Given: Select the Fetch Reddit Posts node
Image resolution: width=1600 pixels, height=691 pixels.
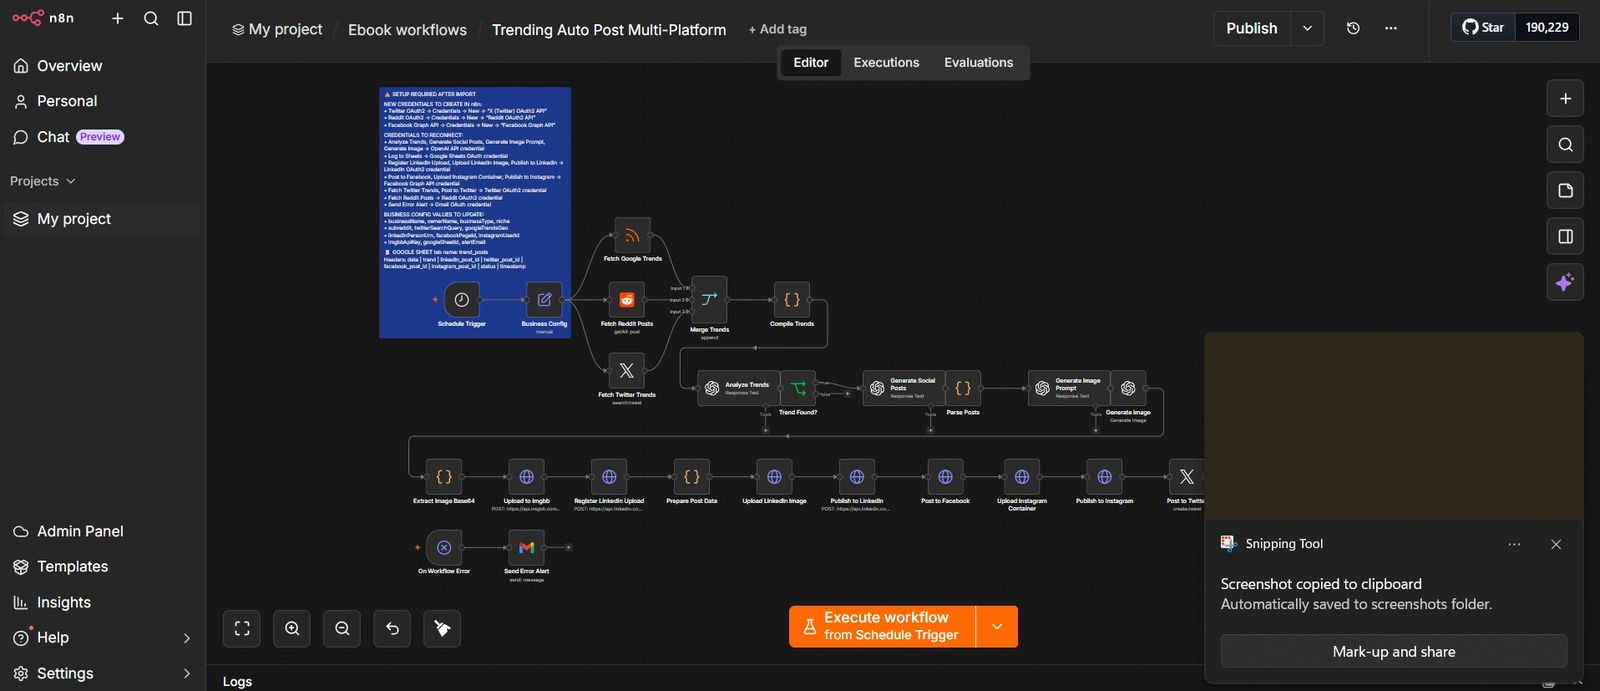Looking at the screenshot, I should pyautogui.click(x=627, y=299).
